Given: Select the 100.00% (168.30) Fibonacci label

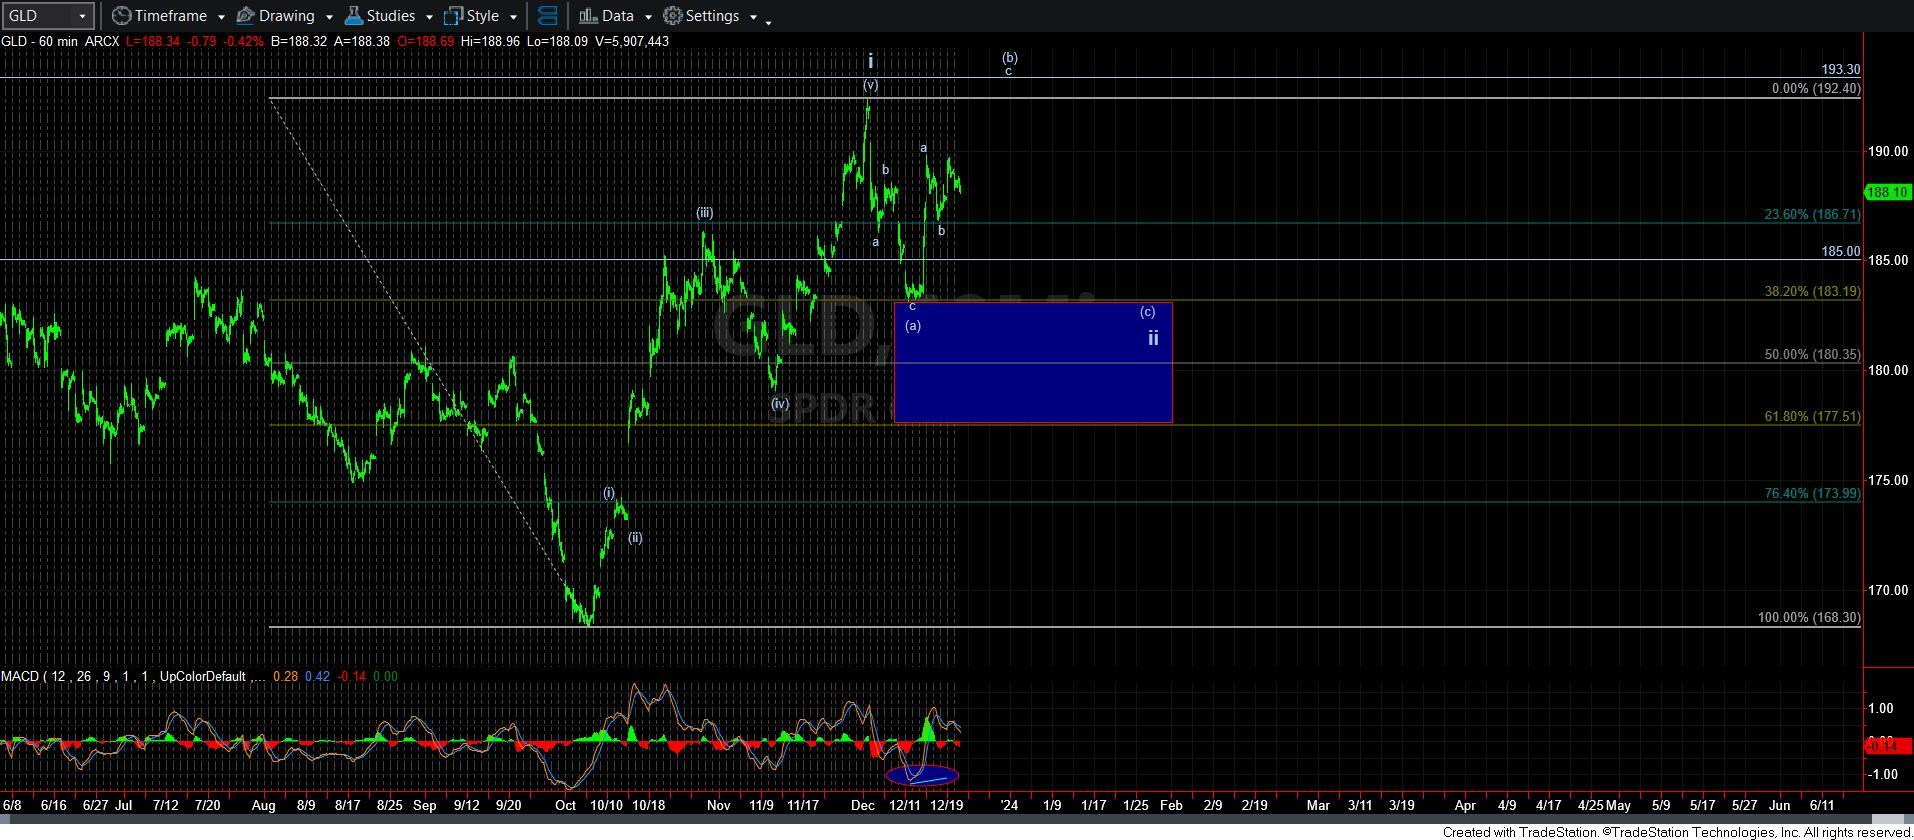Looking at the screenshot, I should pyautogui.click(x=1809, y=618).
